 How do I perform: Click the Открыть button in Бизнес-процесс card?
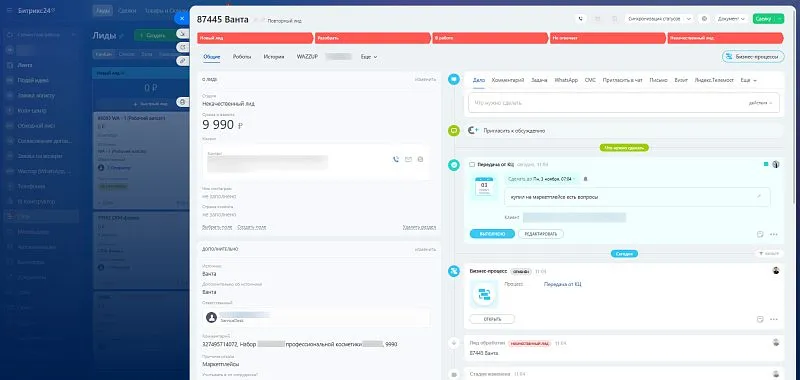point(492,319)
